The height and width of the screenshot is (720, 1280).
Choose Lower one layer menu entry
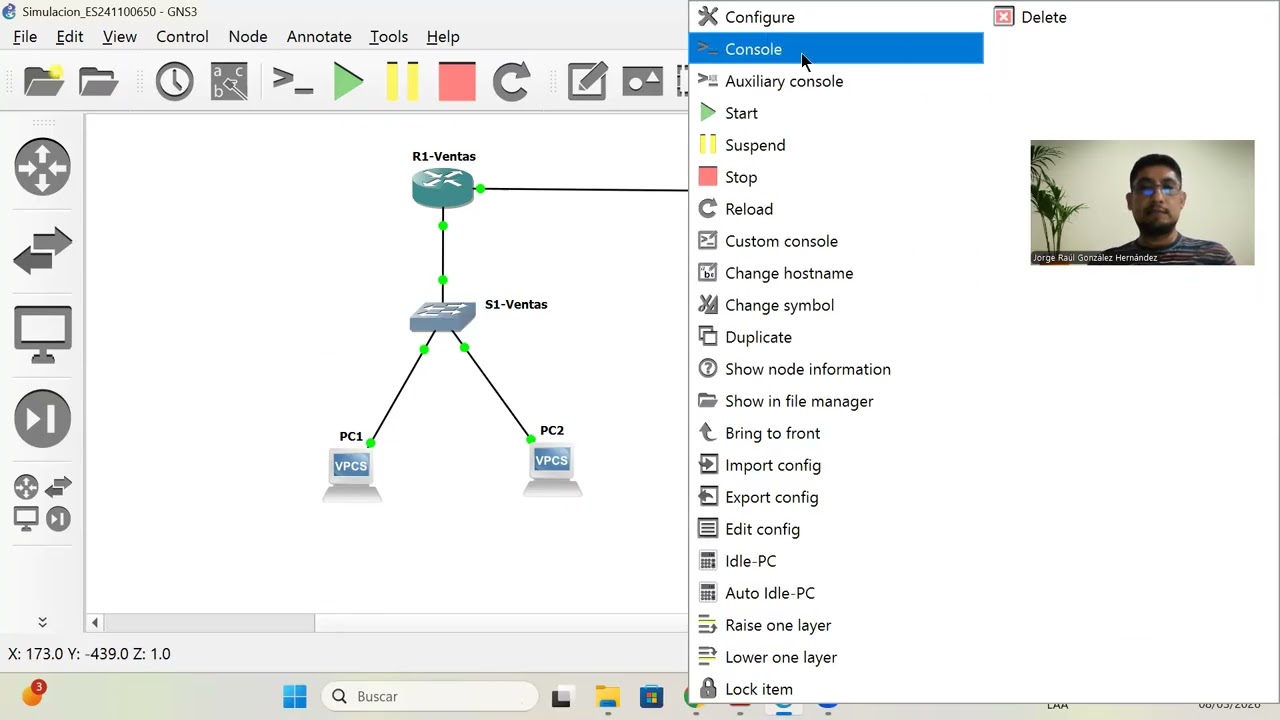(836, 657)
